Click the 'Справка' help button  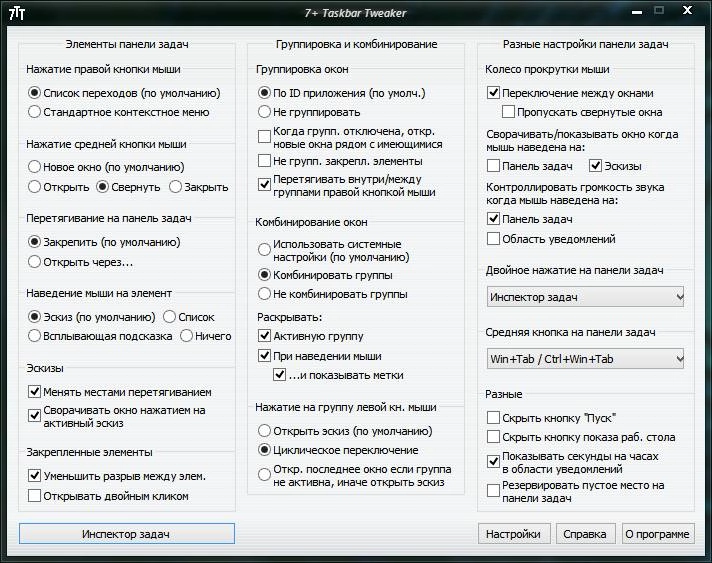(x=585, y=533)
